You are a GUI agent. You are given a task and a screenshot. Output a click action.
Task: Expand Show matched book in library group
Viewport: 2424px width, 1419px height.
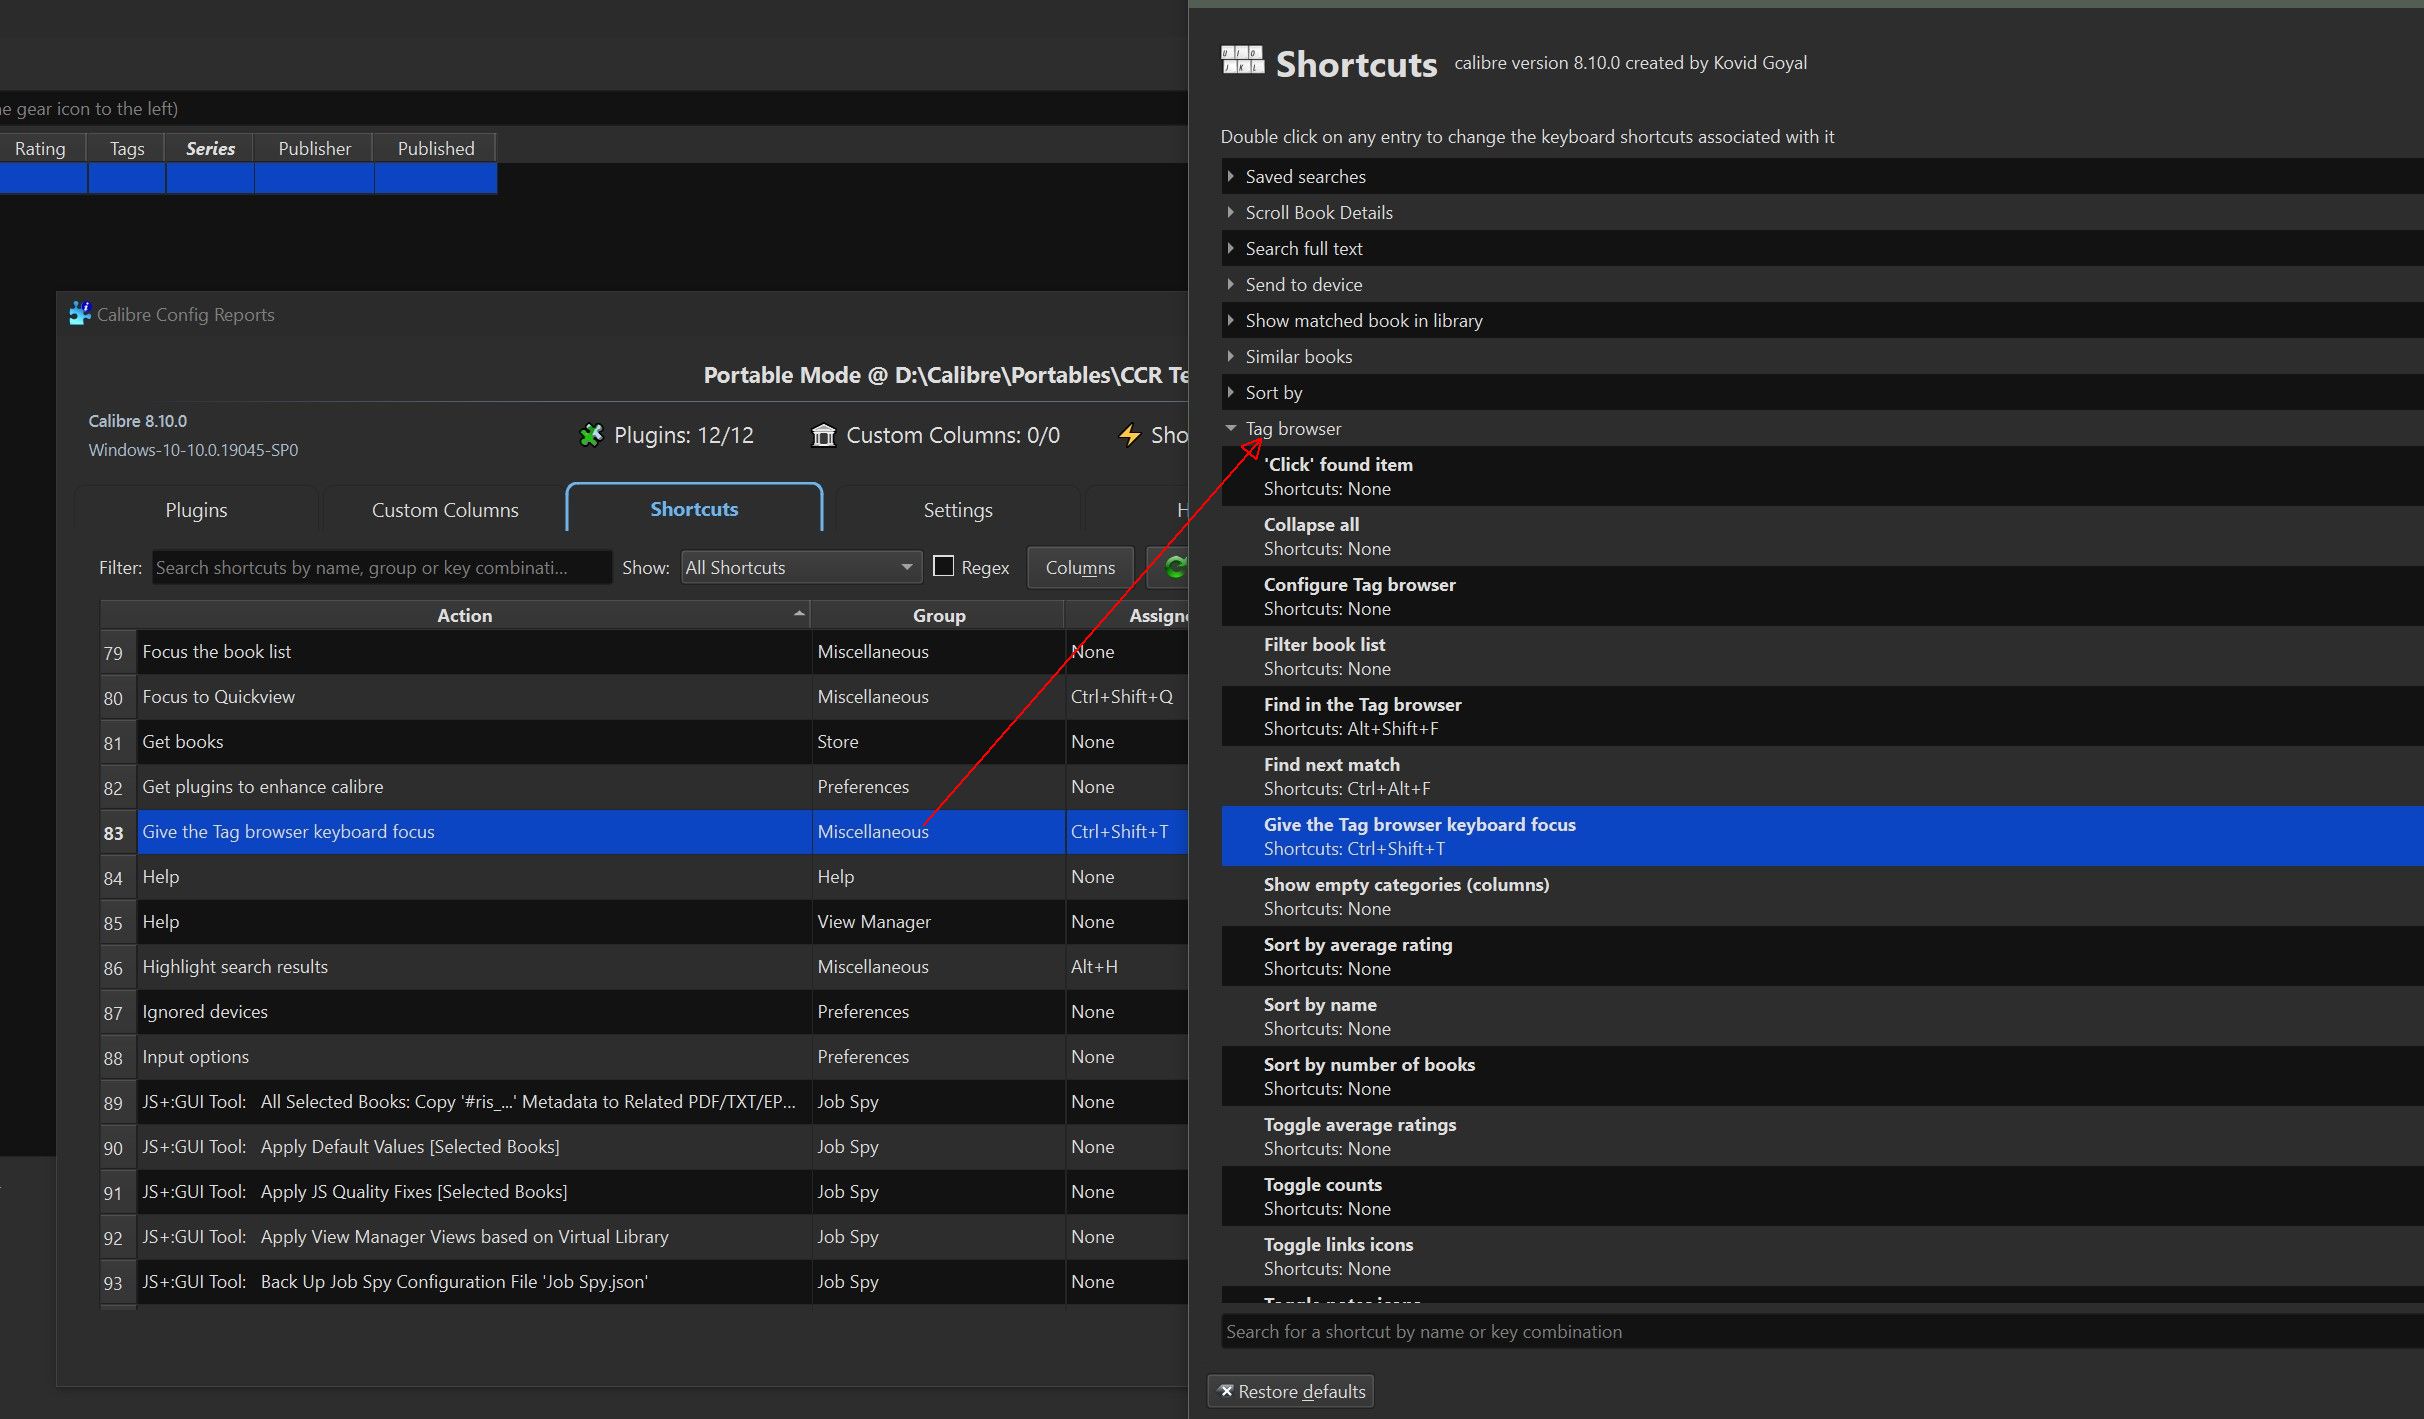[x=1230, y=320]
